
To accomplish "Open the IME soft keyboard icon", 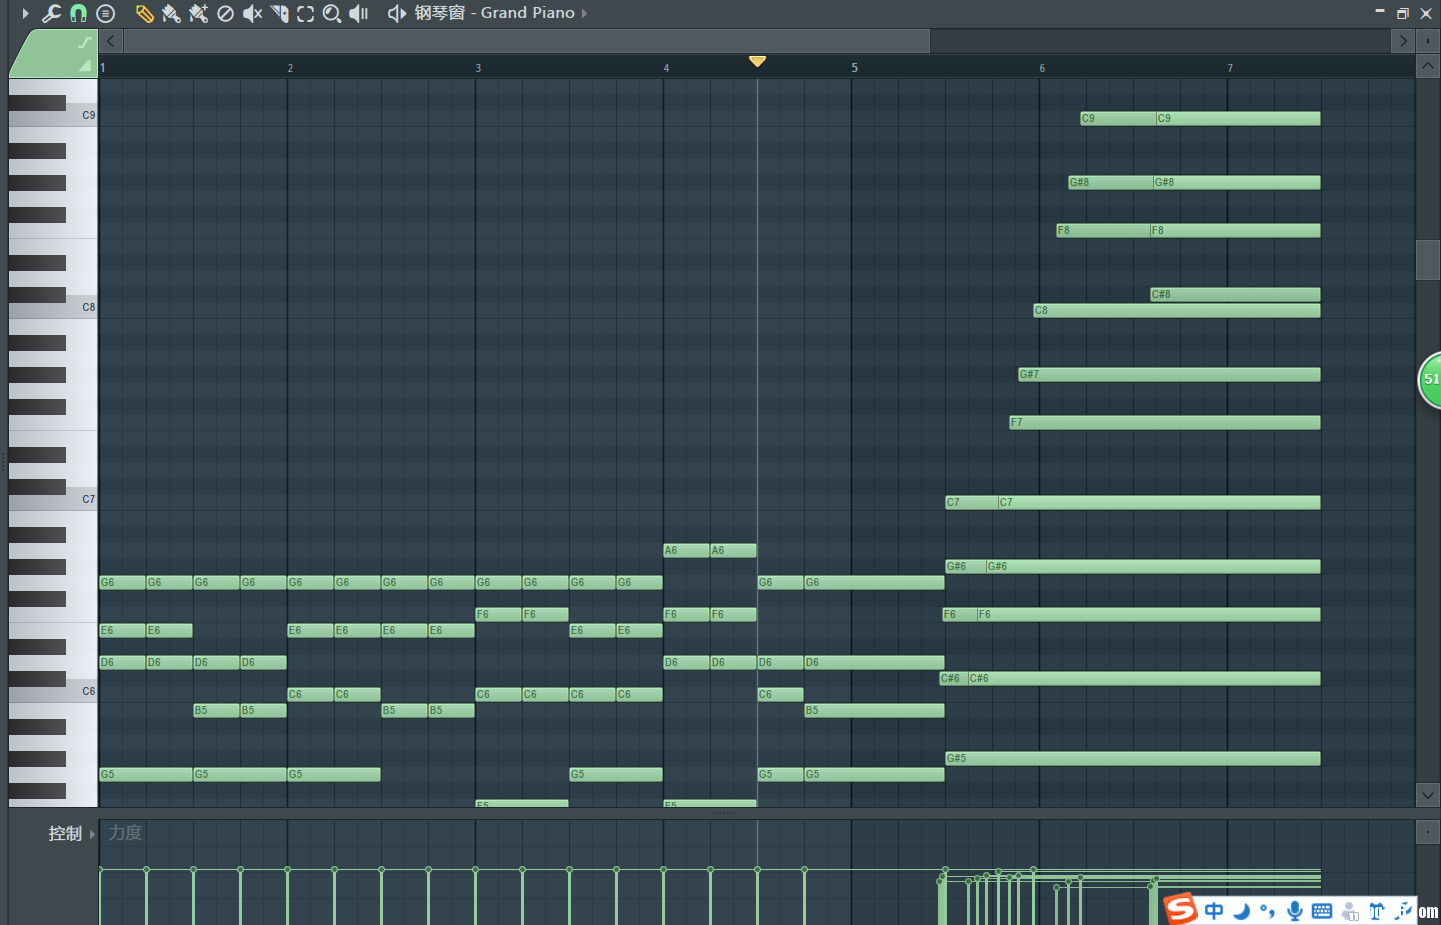I will (x=1322, y=910).
